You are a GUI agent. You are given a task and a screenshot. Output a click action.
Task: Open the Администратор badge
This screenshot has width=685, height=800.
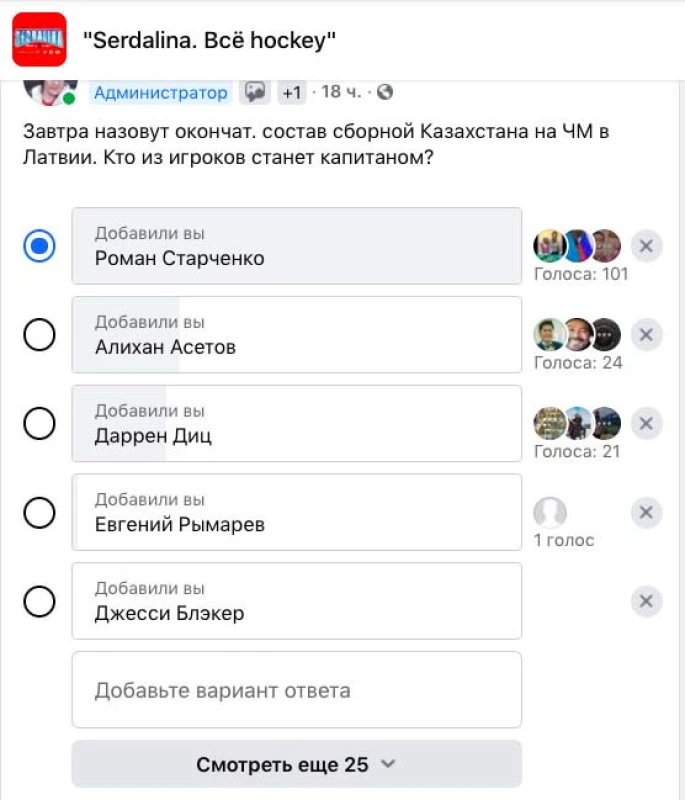[160, 93]
